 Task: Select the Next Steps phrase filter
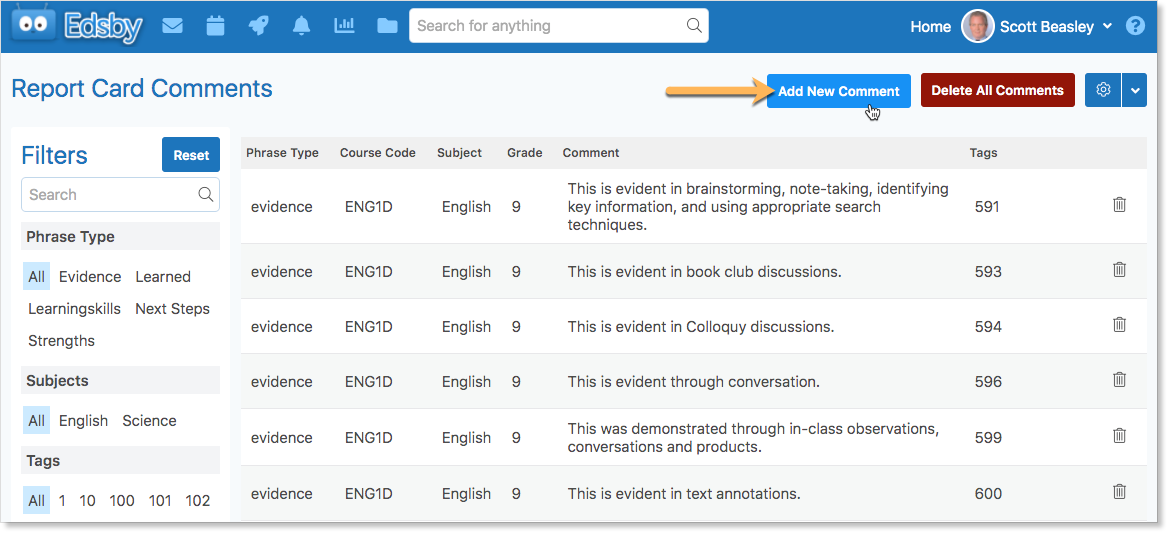tap(173, 308)
